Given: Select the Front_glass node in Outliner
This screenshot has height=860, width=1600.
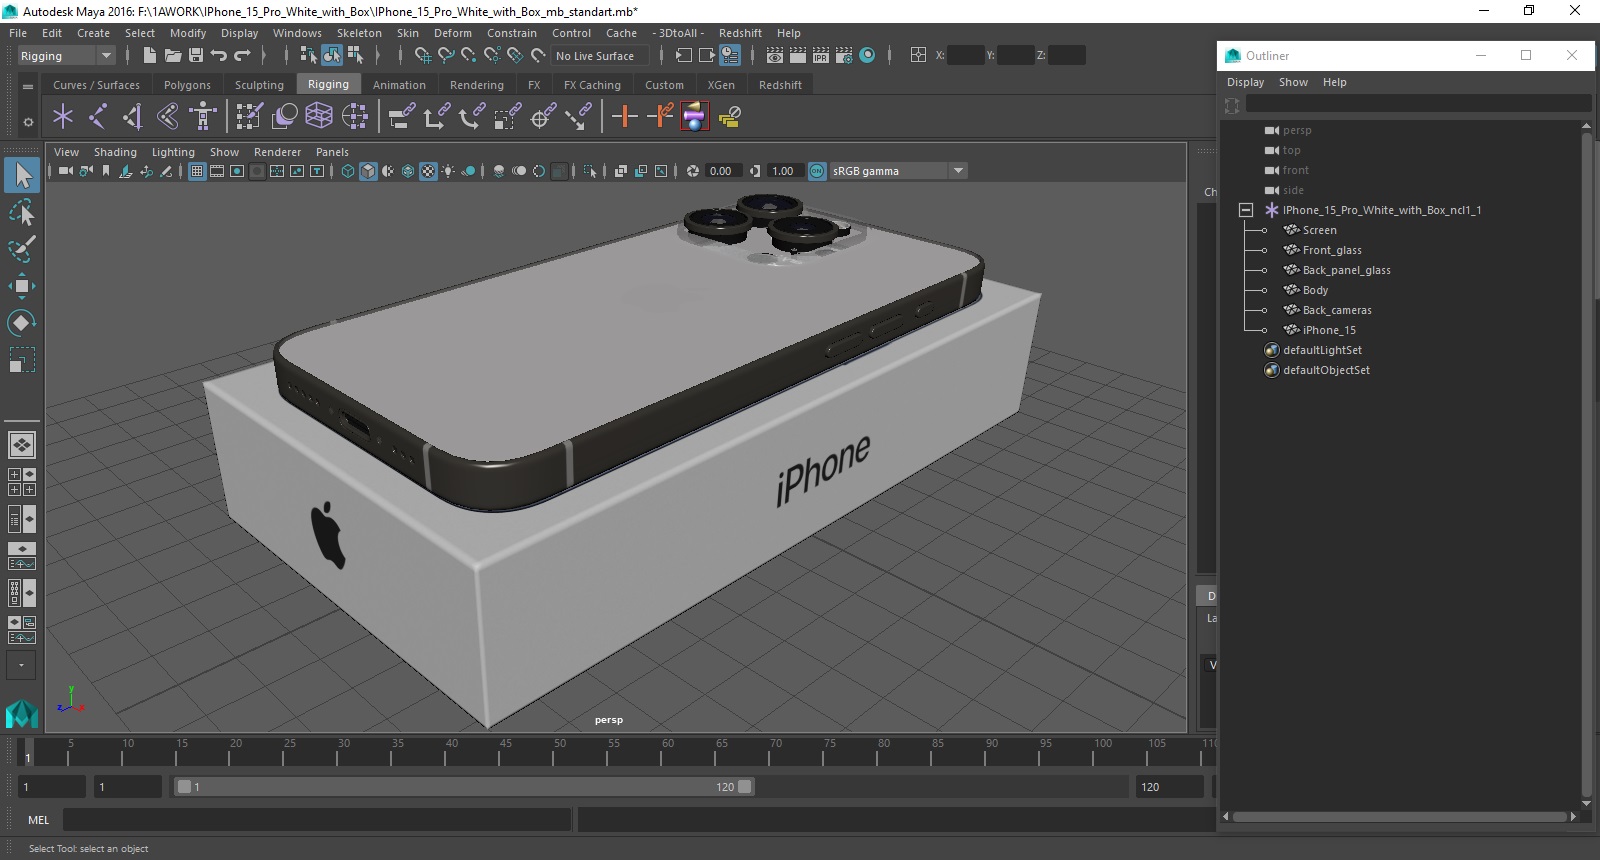Looking at the screenshot, I should [1331, 250].
